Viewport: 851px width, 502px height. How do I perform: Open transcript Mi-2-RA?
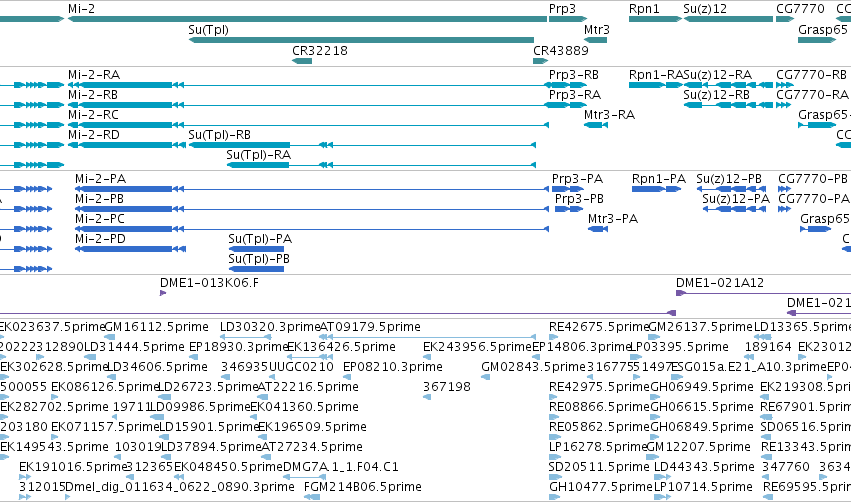coord(308,85)
